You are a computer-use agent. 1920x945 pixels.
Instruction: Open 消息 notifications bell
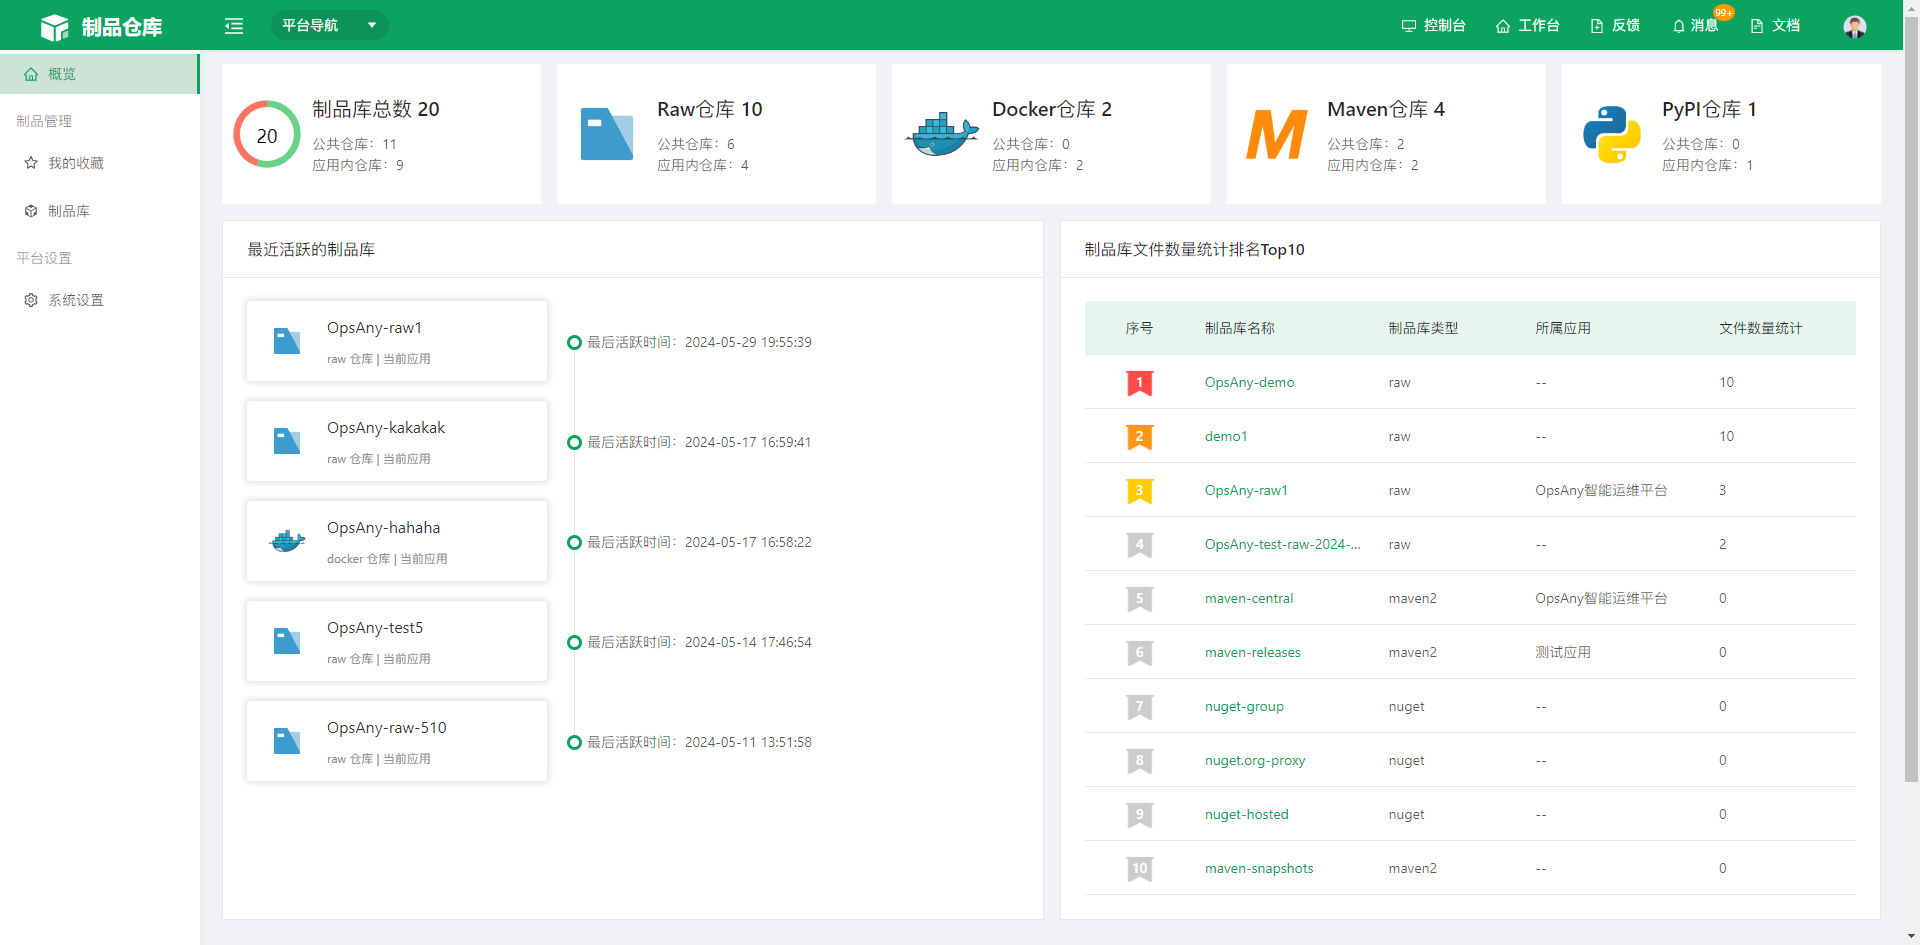(1695, 26)
